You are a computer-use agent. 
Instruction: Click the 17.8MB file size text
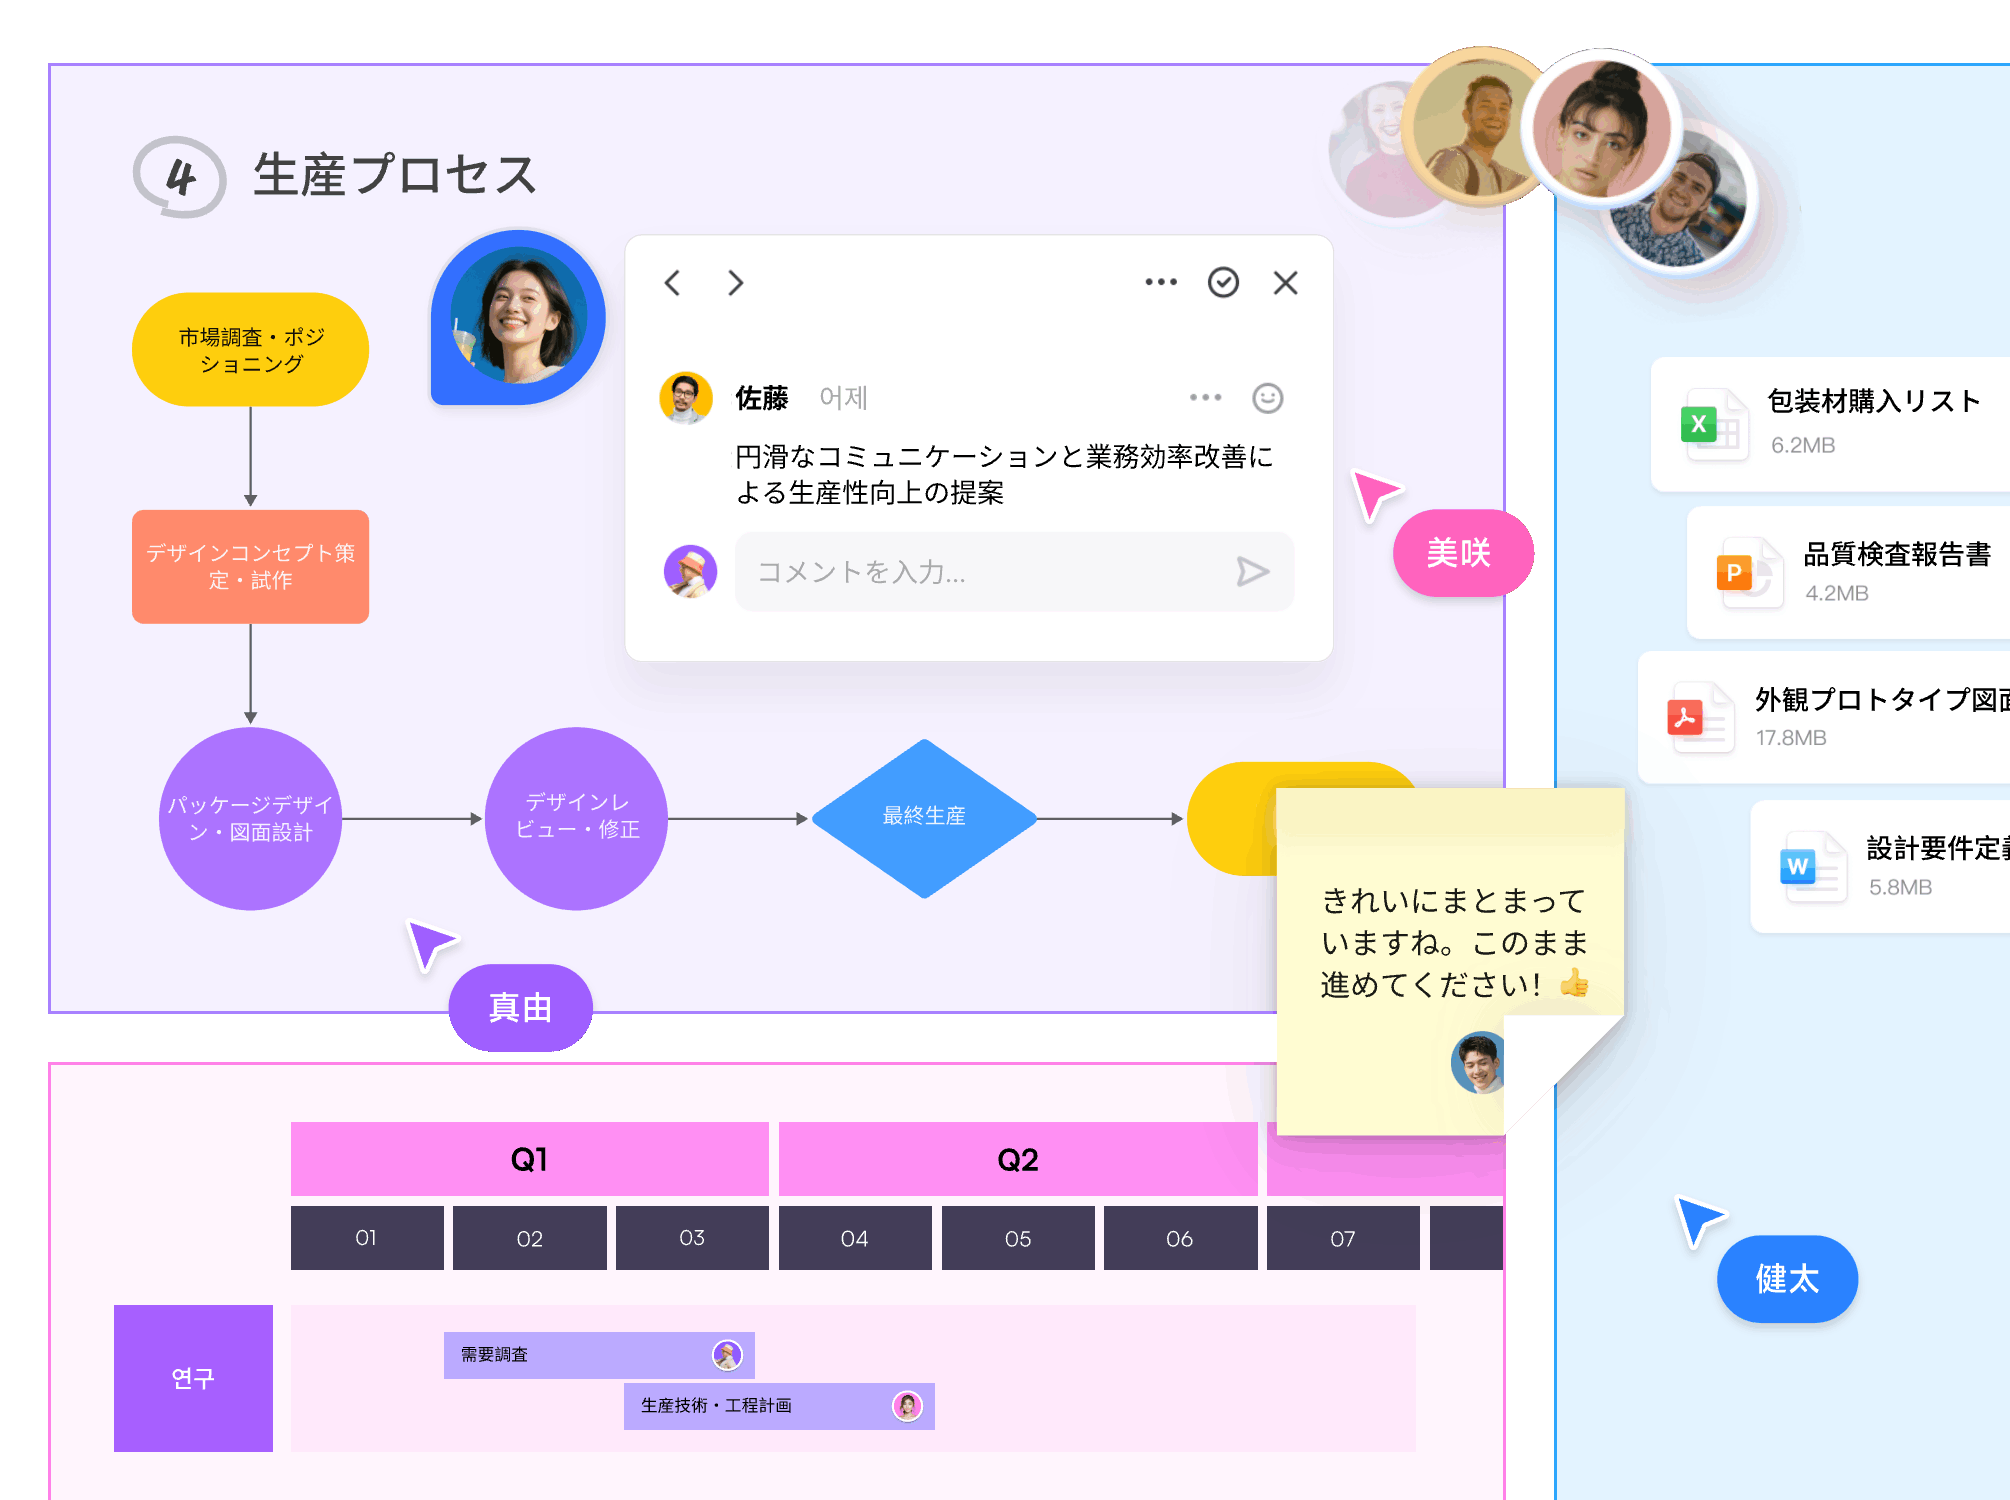click(x=1791, y=738)
